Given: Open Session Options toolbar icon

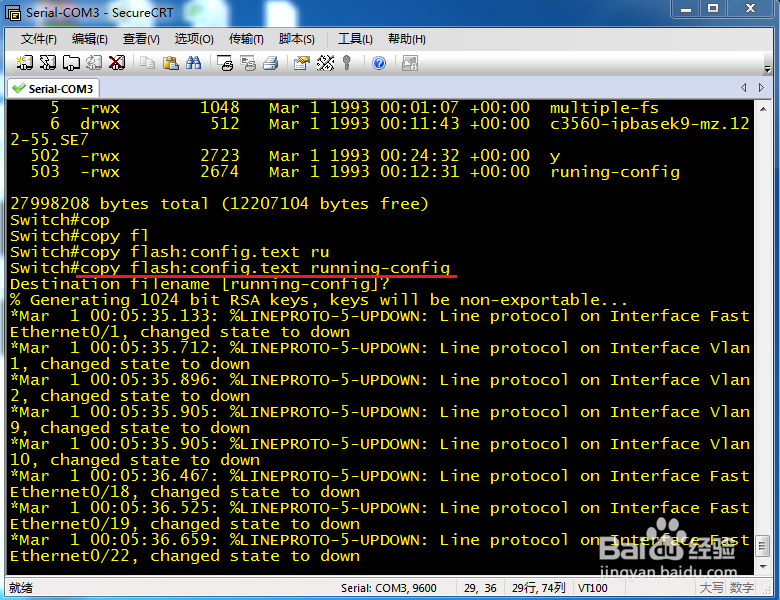Looking at the screenshot, I should pos(301,63).
